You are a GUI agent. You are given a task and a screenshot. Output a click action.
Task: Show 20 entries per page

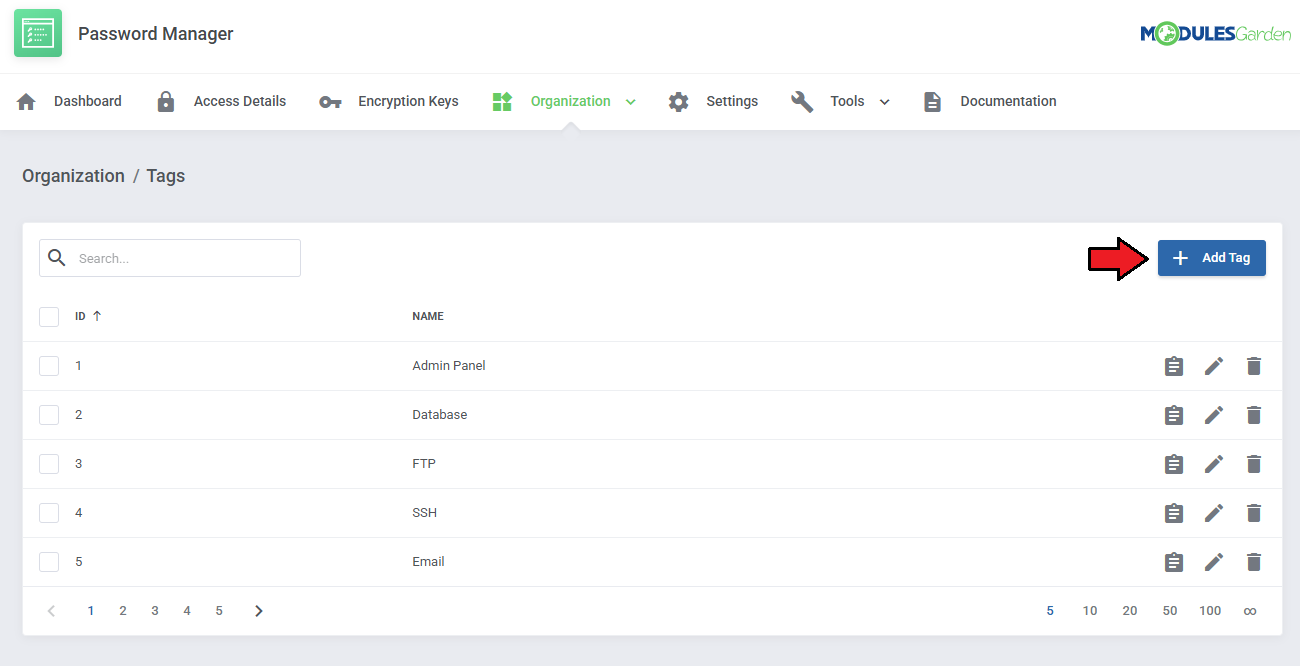tap(1130, 611)
